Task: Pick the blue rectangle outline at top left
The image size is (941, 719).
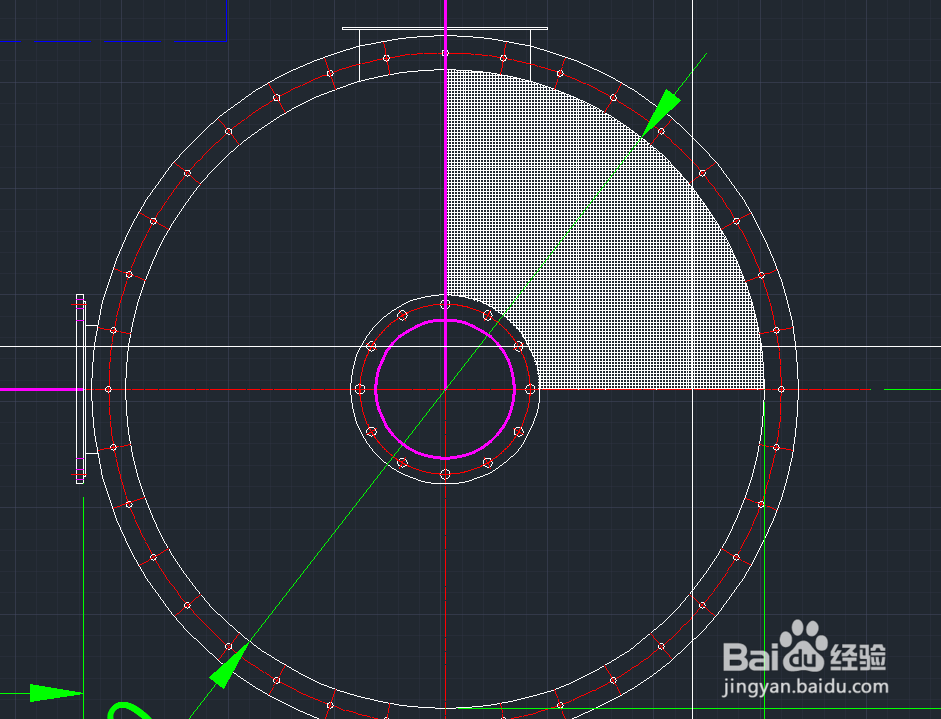Action: 113,20
